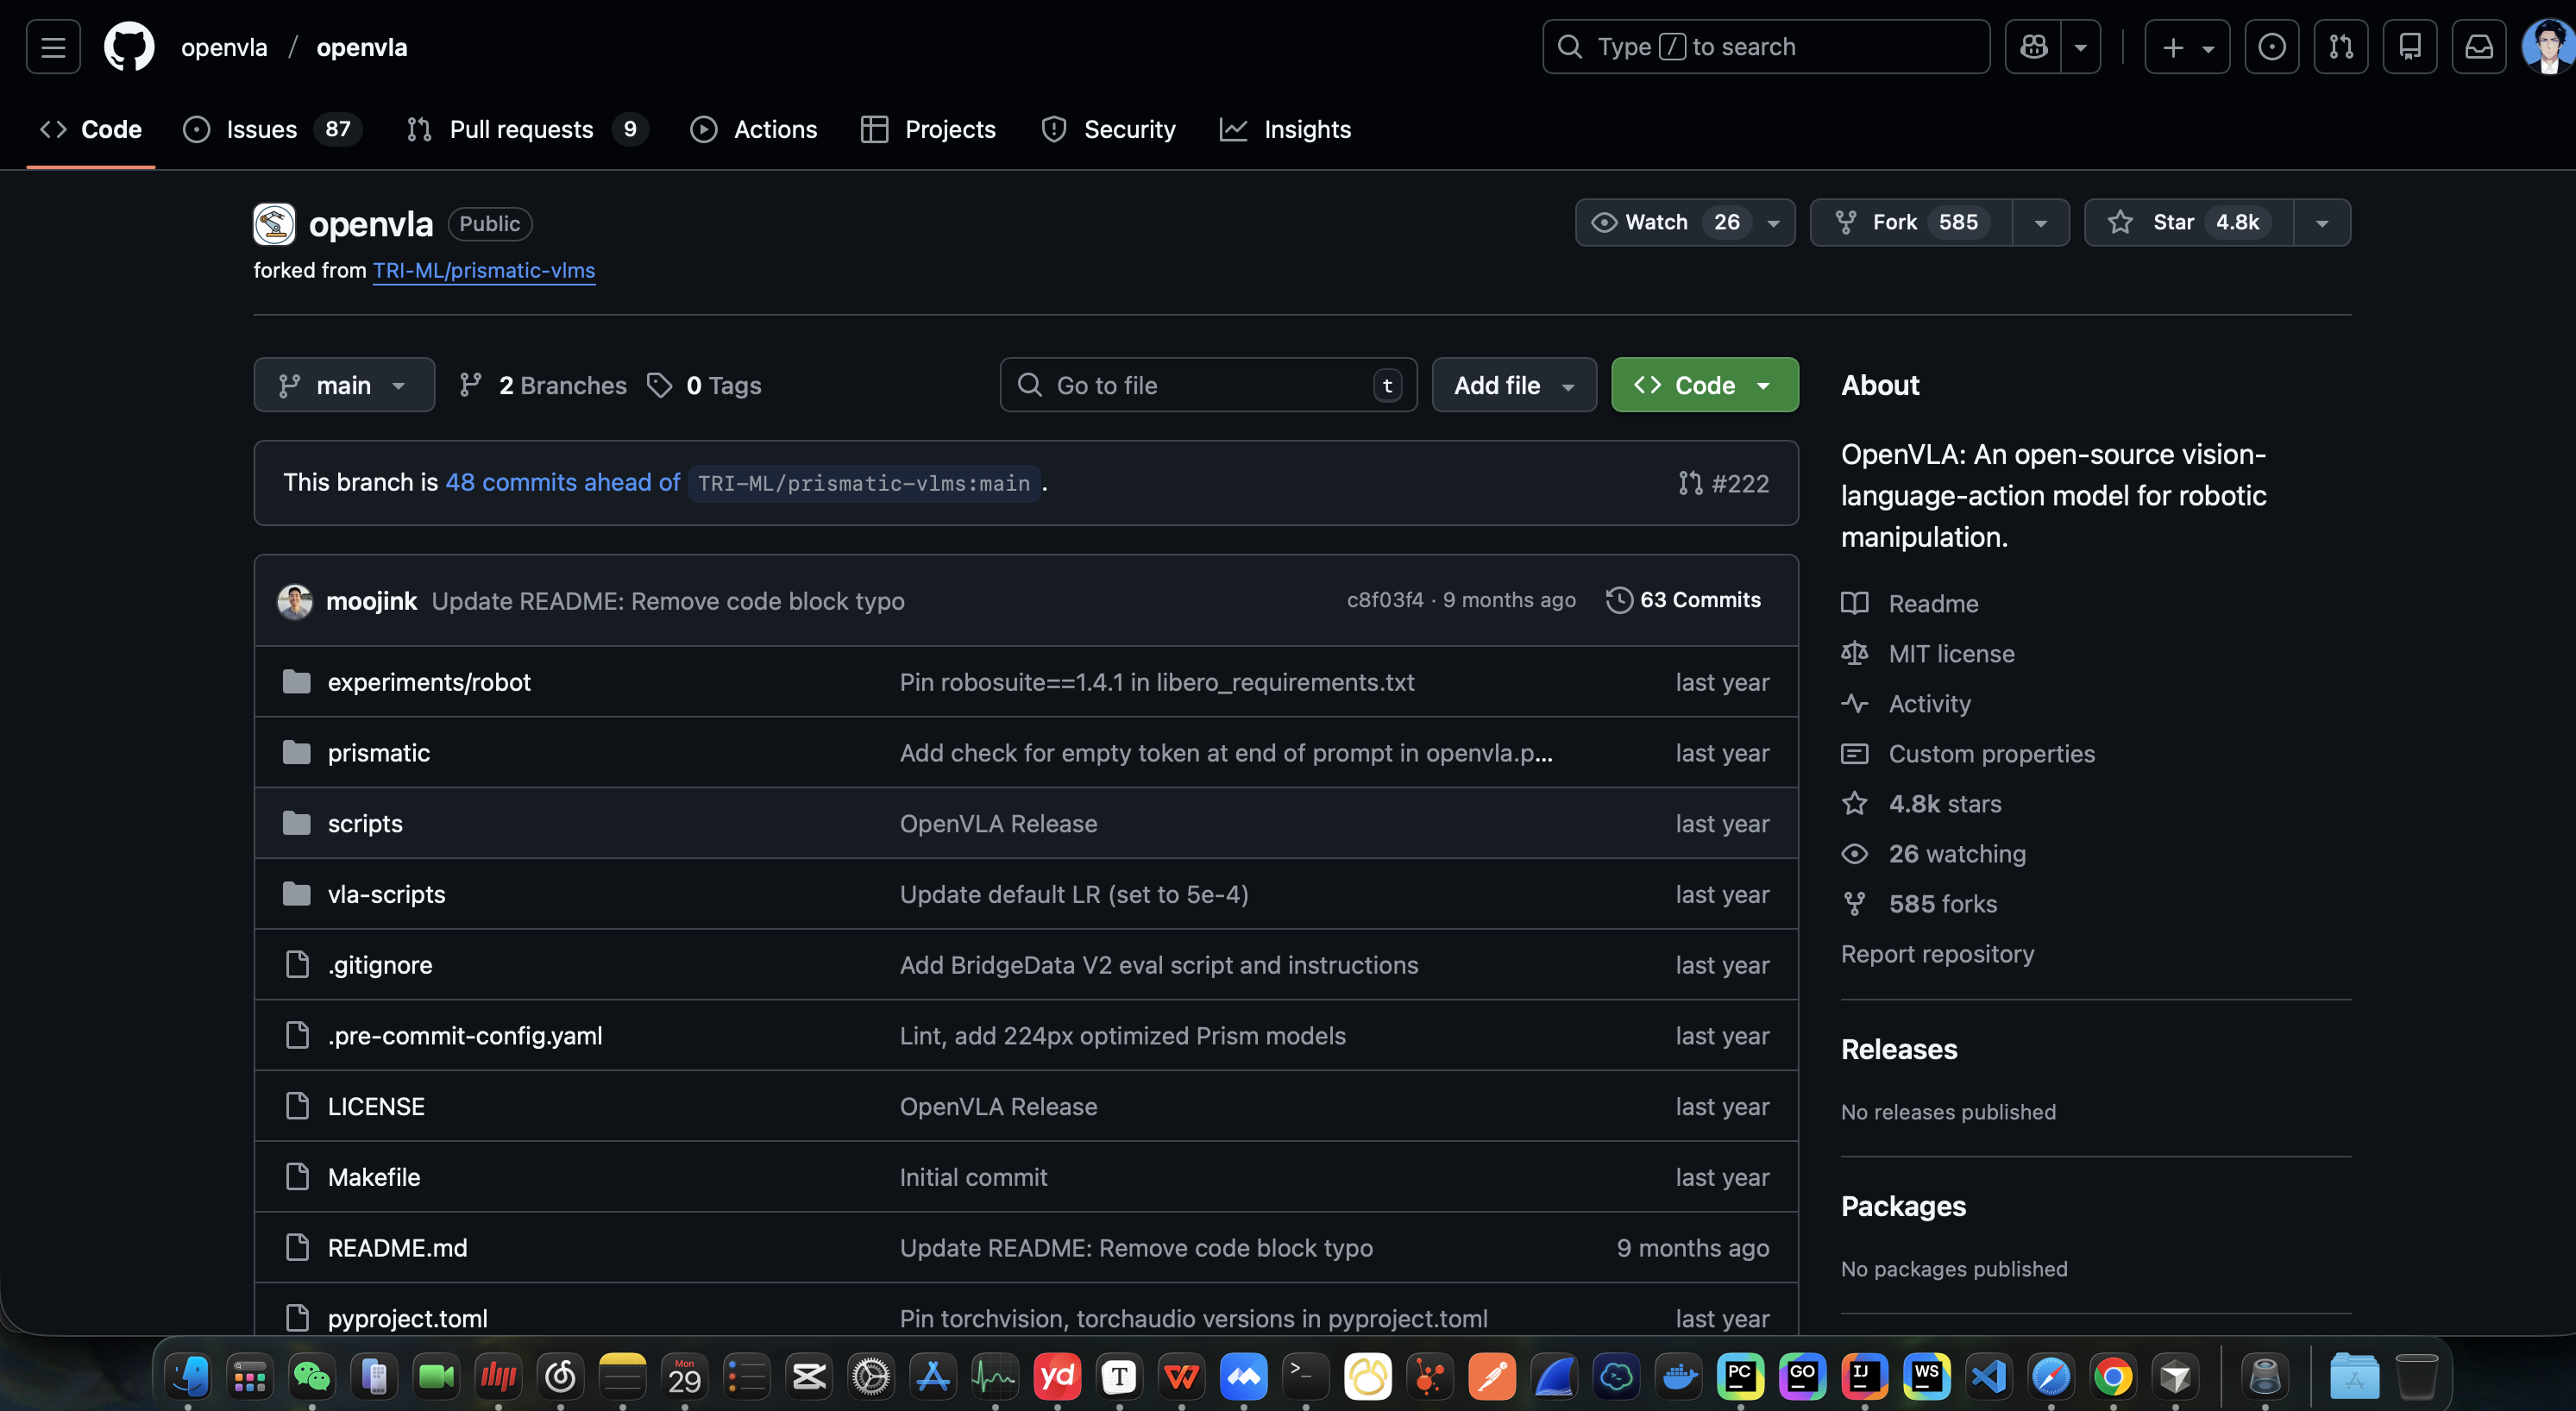
Task: Open the Fork options dropdown arrow
Action: pos(2040,222)
